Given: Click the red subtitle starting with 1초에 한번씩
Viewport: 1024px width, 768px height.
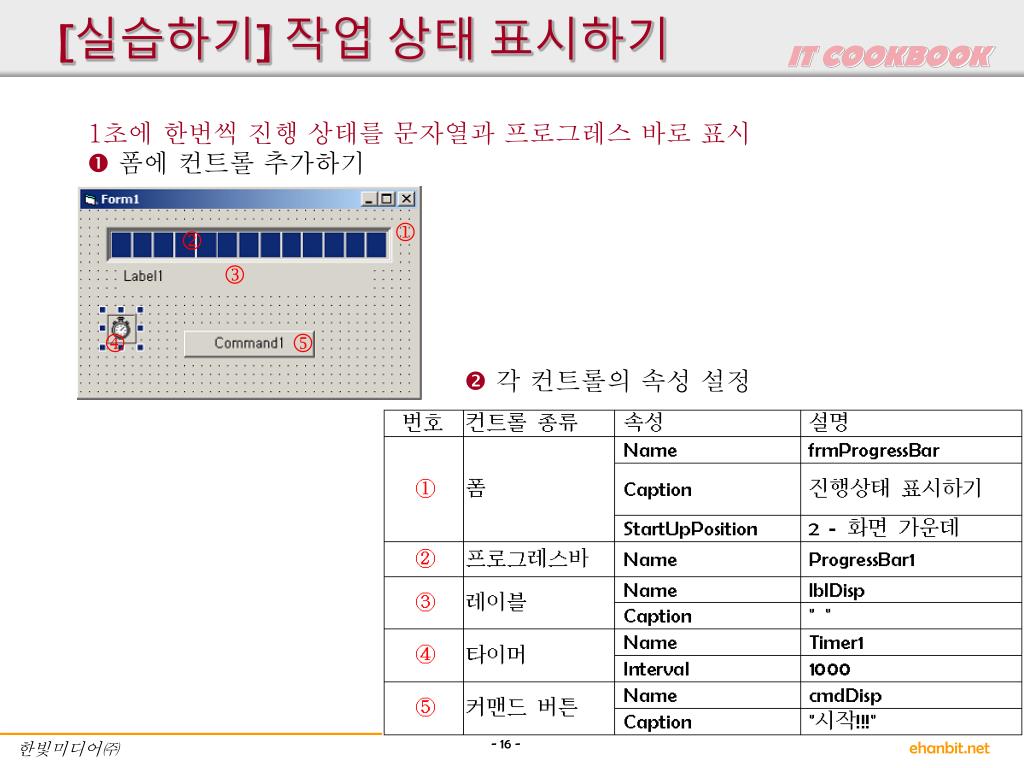Looking at the screenshot, I should tap(419, 133).
